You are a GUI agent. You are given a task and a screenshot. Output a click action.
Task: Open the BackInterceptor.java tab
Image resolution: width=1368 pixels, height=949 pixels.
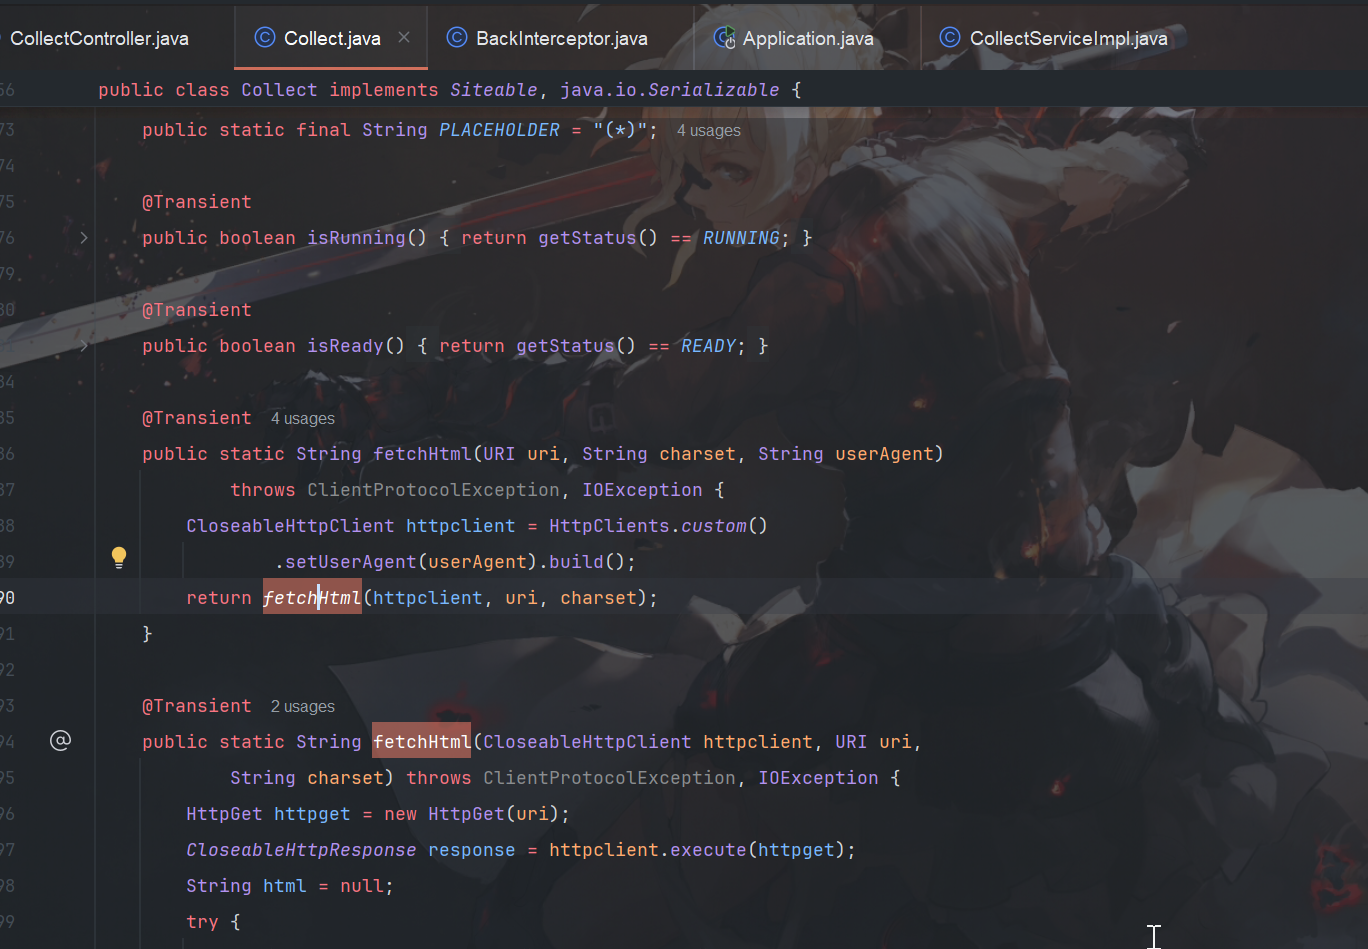point(561,38)
